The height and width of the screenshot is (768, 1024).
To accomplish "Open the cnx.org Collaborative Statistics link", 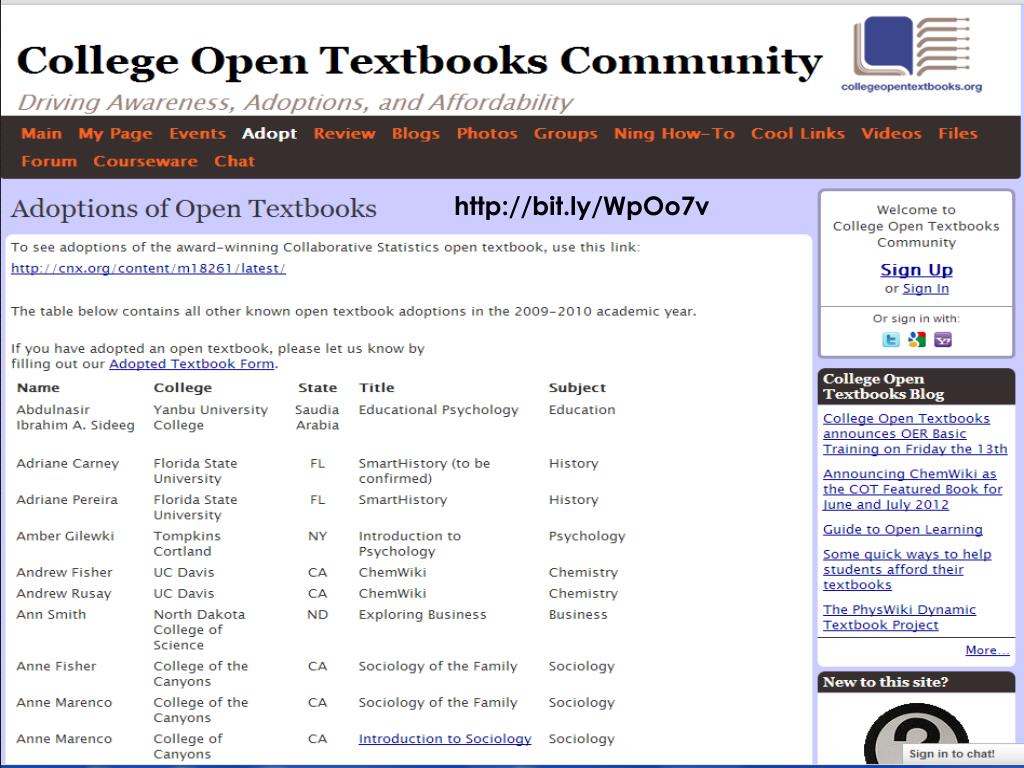I will pos(148,268).
